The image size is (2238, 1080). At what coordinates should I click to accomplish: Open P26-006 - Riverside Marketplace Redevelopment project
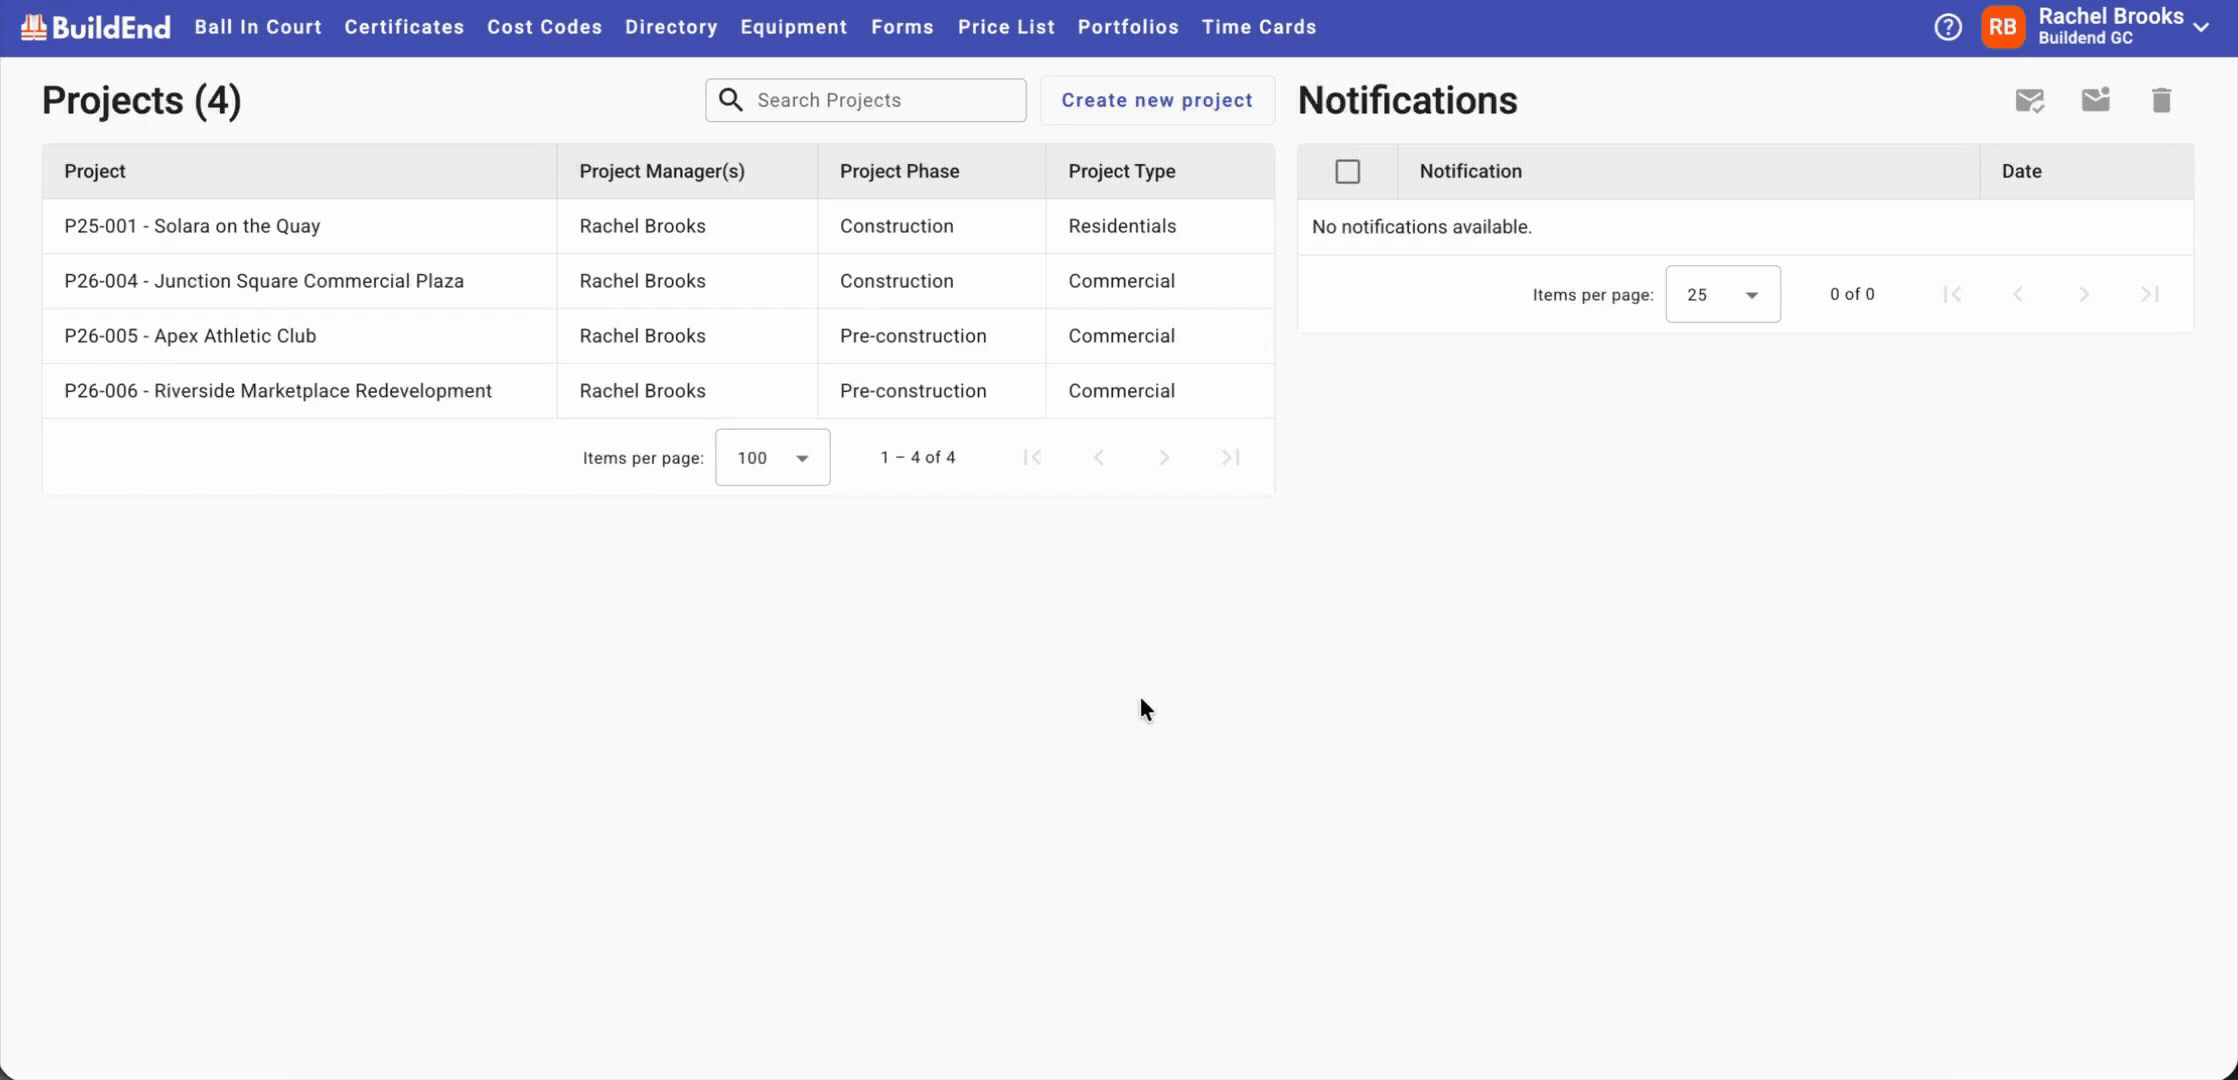tap(278, 391)
